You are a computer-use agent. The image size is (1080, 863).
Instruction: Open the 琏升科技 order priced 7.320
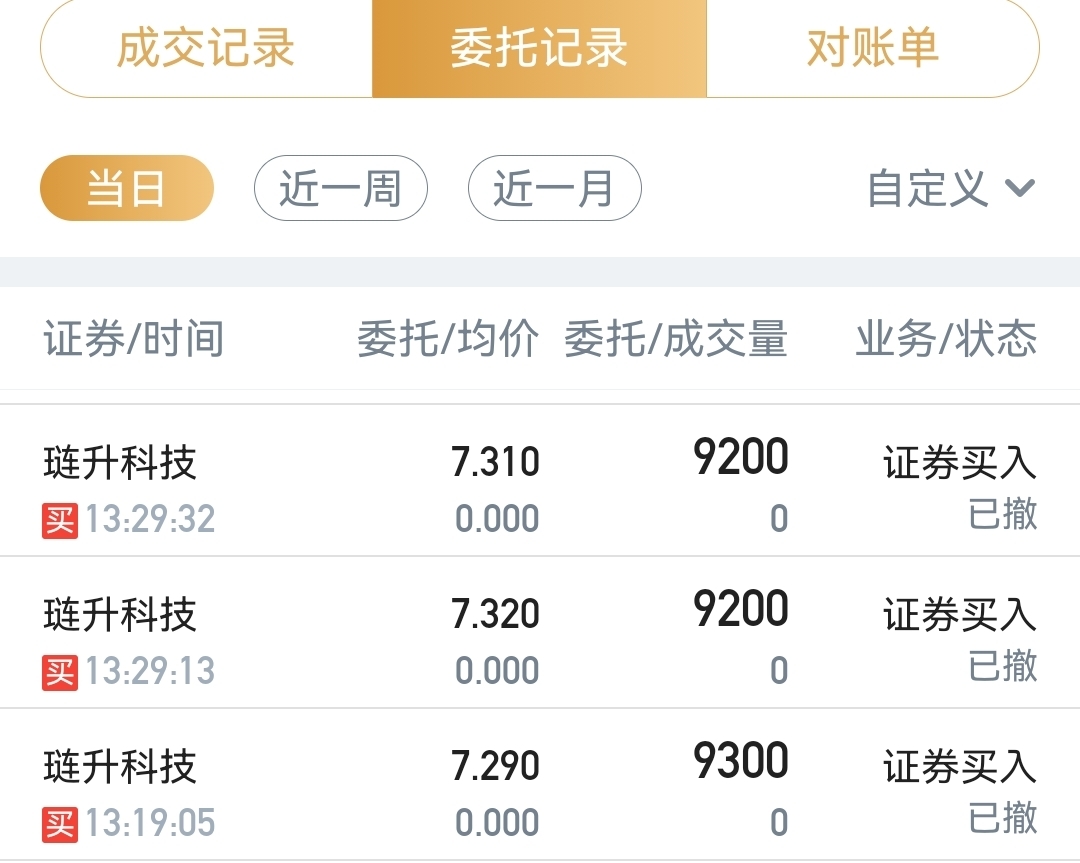click(540, 632)
